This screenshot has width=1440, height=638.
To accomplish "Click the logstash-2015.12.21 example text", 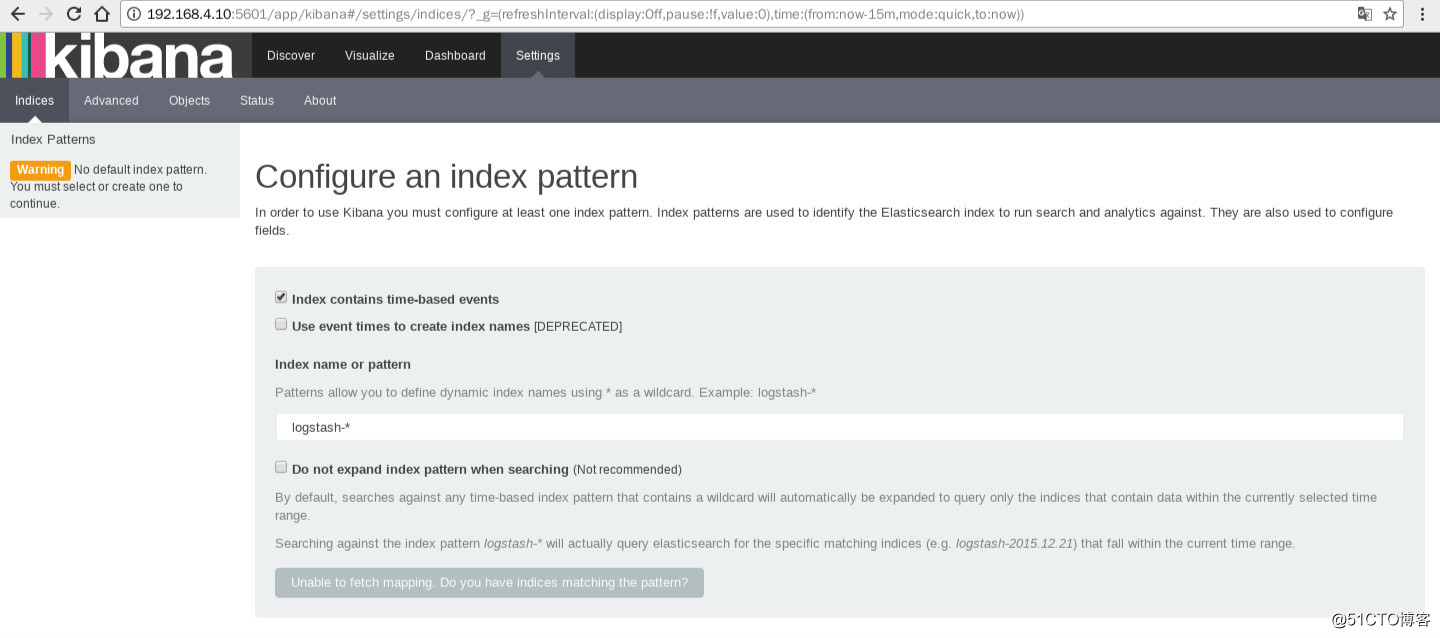I will click(x=1014, y=544).
